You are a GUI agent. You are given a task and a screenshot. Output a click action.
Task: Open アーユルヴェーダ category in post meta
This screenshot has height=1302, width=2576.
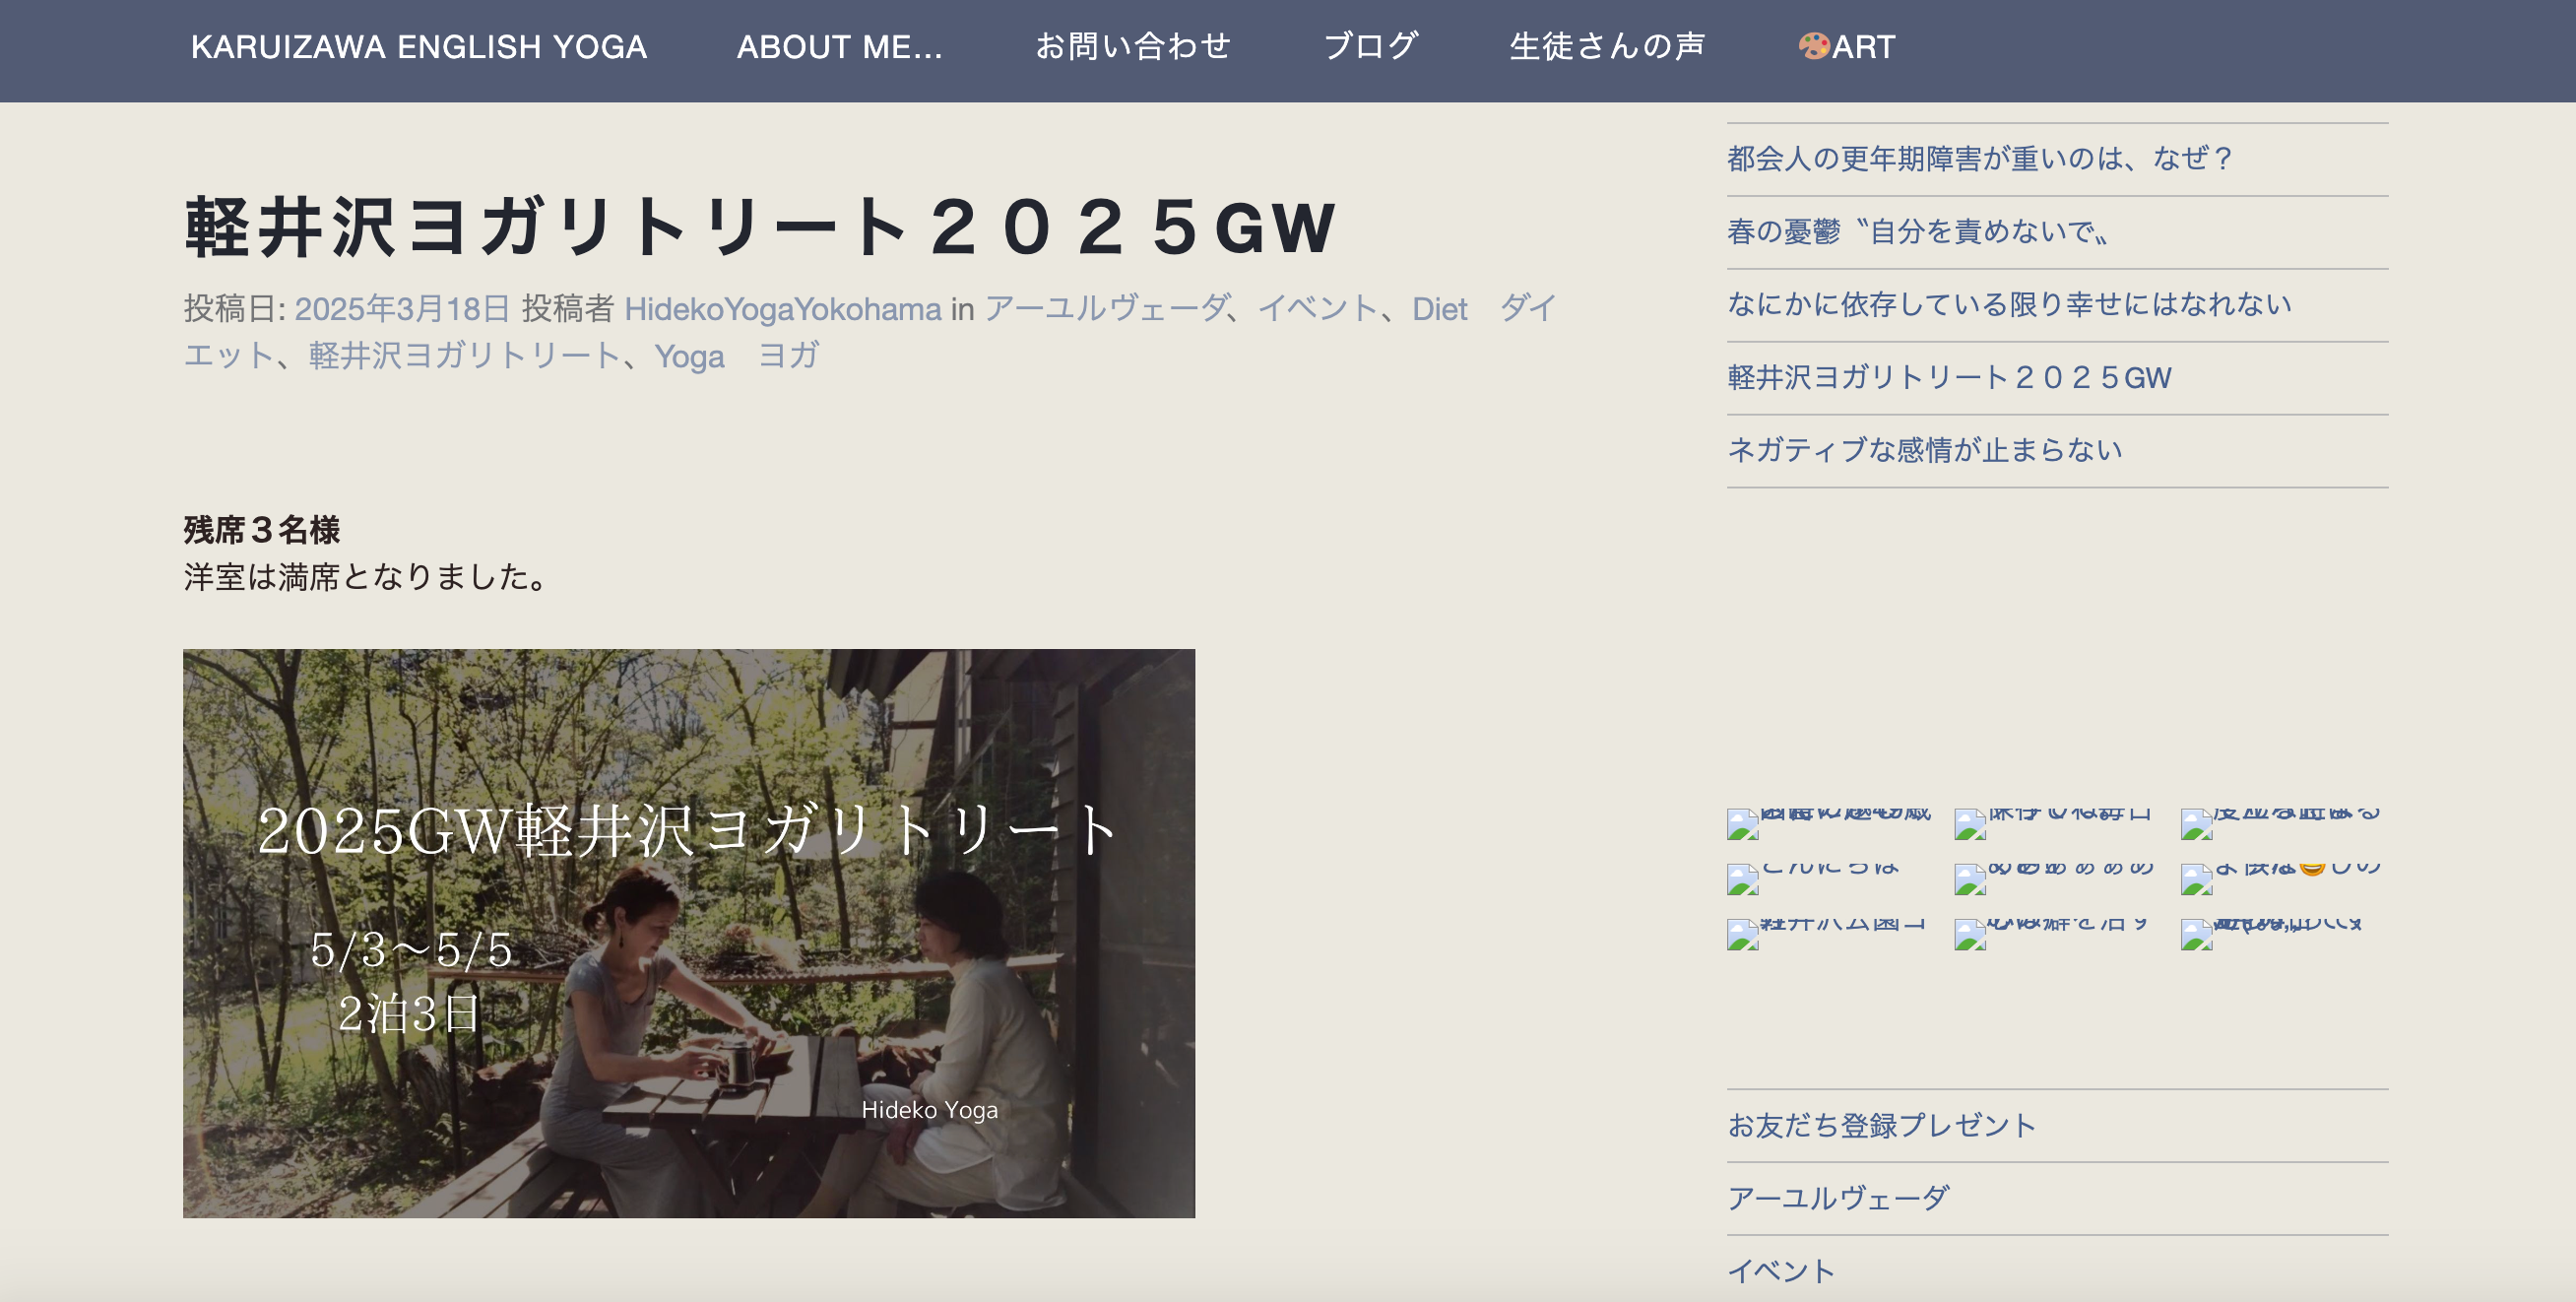point(1105,308)
